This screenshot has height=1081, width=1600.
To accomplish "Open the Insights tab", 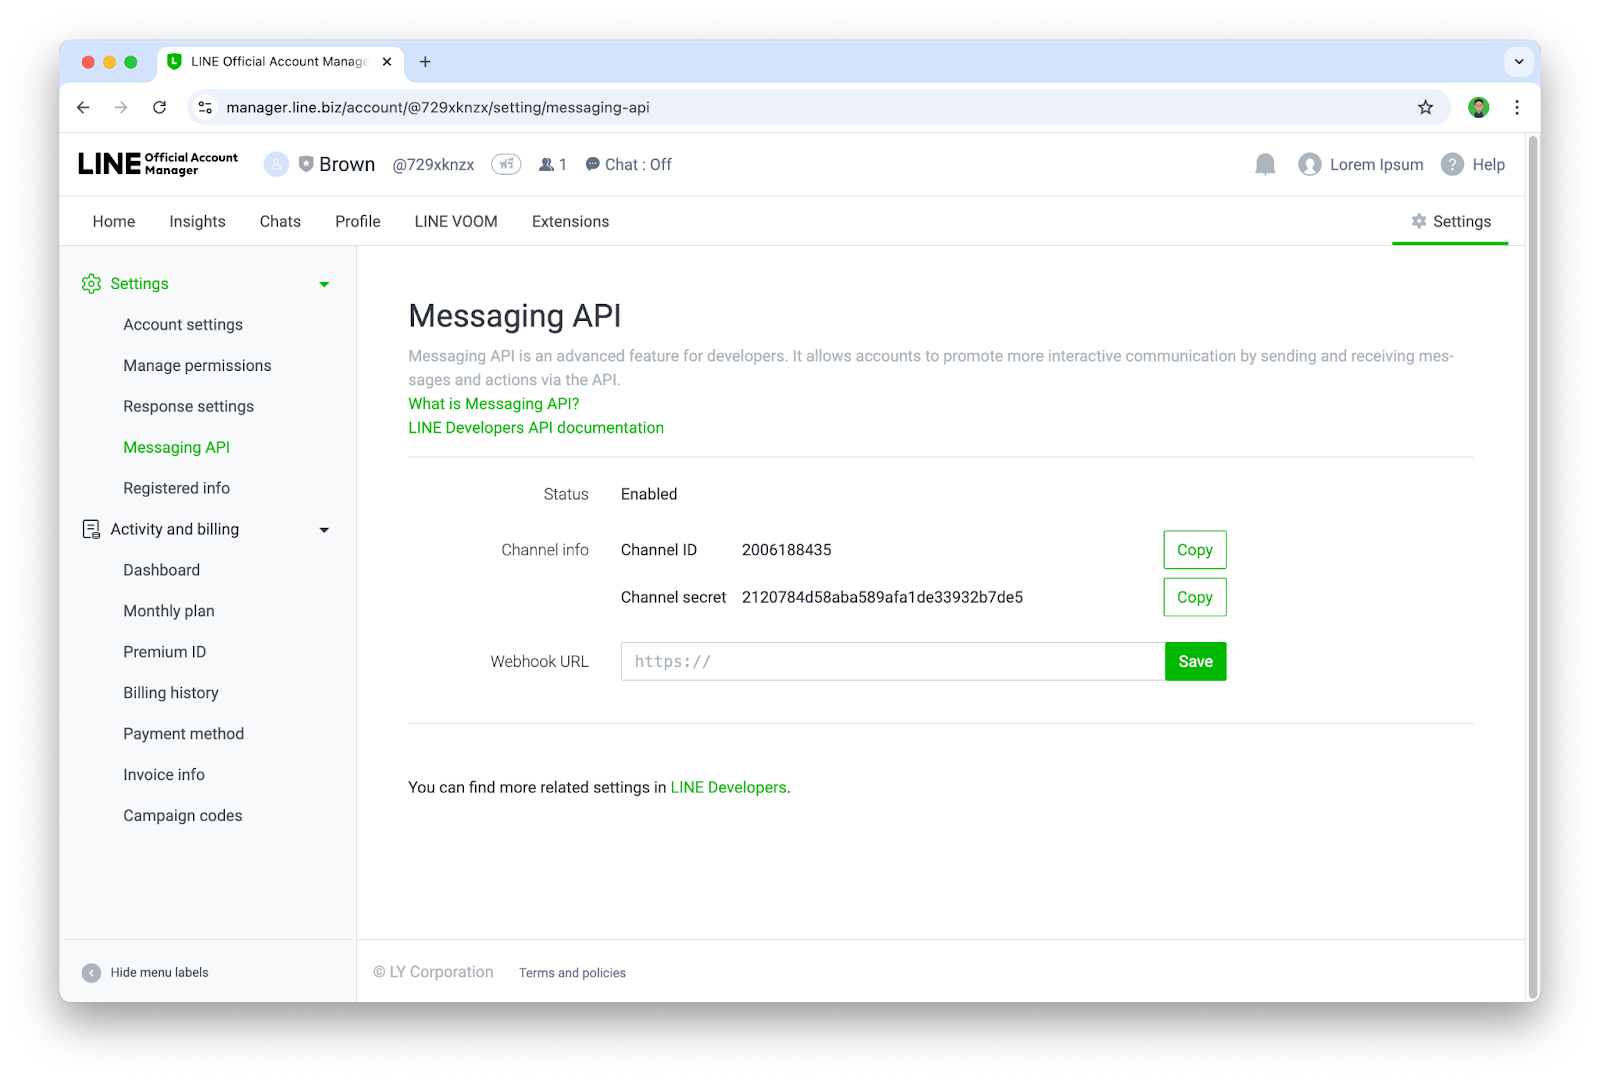I will tap(197, 221).
